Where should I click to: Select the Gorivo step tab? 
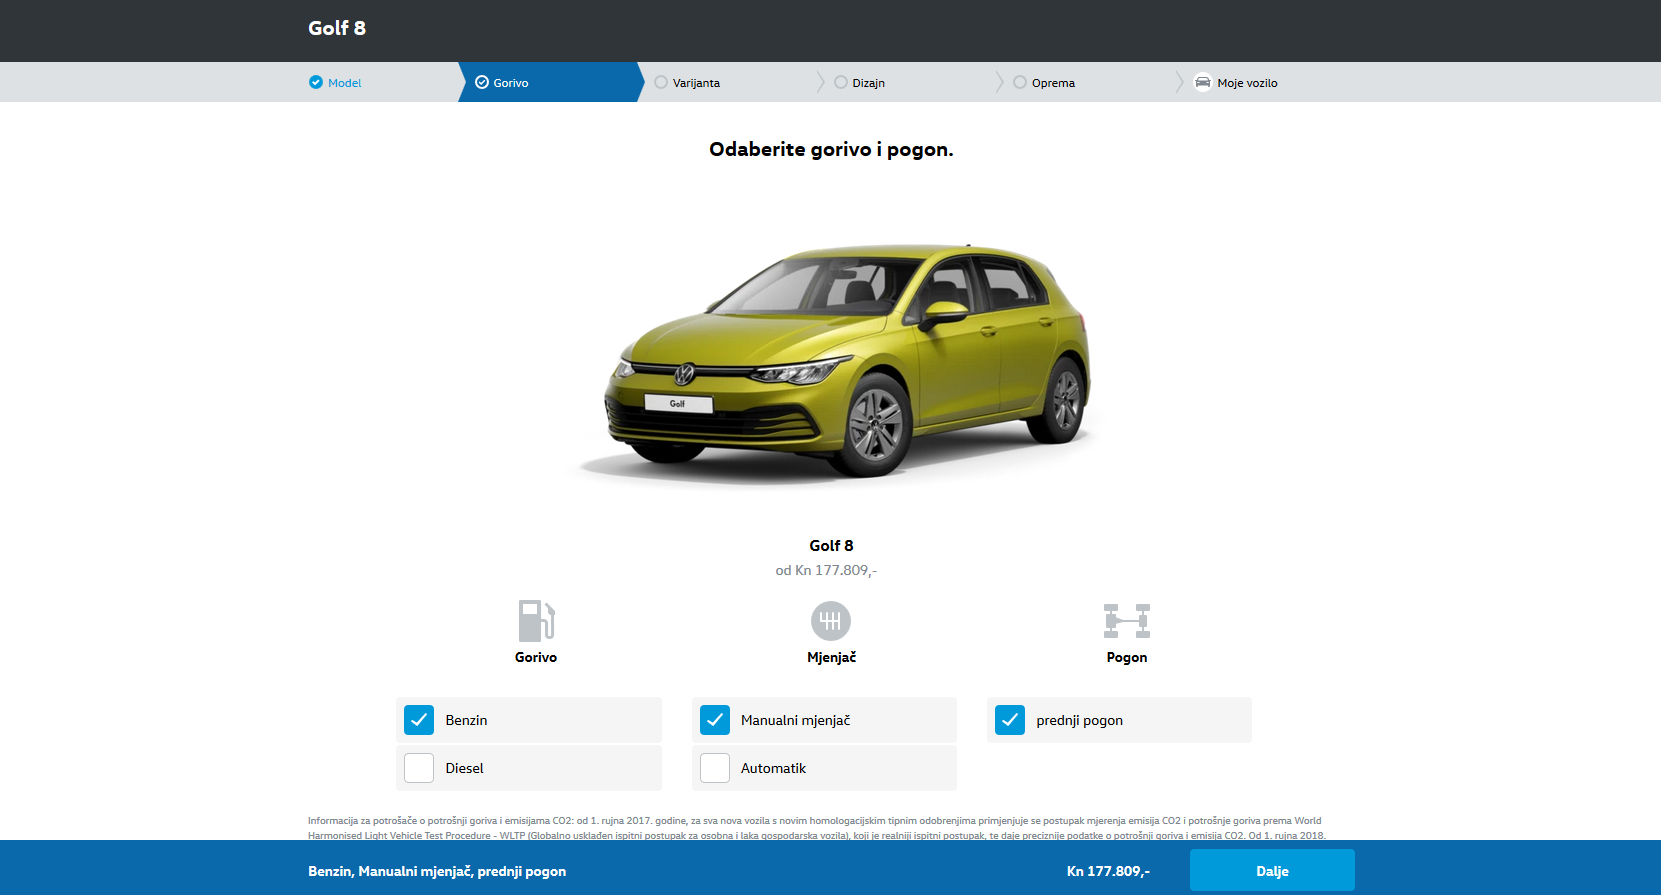pyautogui.click(x=550, y=82)
